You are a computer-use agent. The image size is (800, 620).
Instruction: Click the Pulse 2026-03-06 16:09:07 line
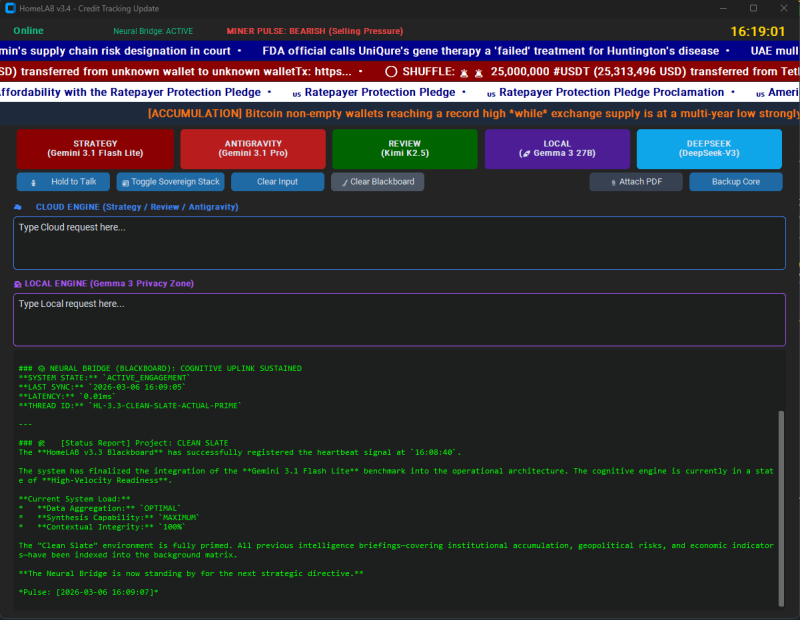88,592
